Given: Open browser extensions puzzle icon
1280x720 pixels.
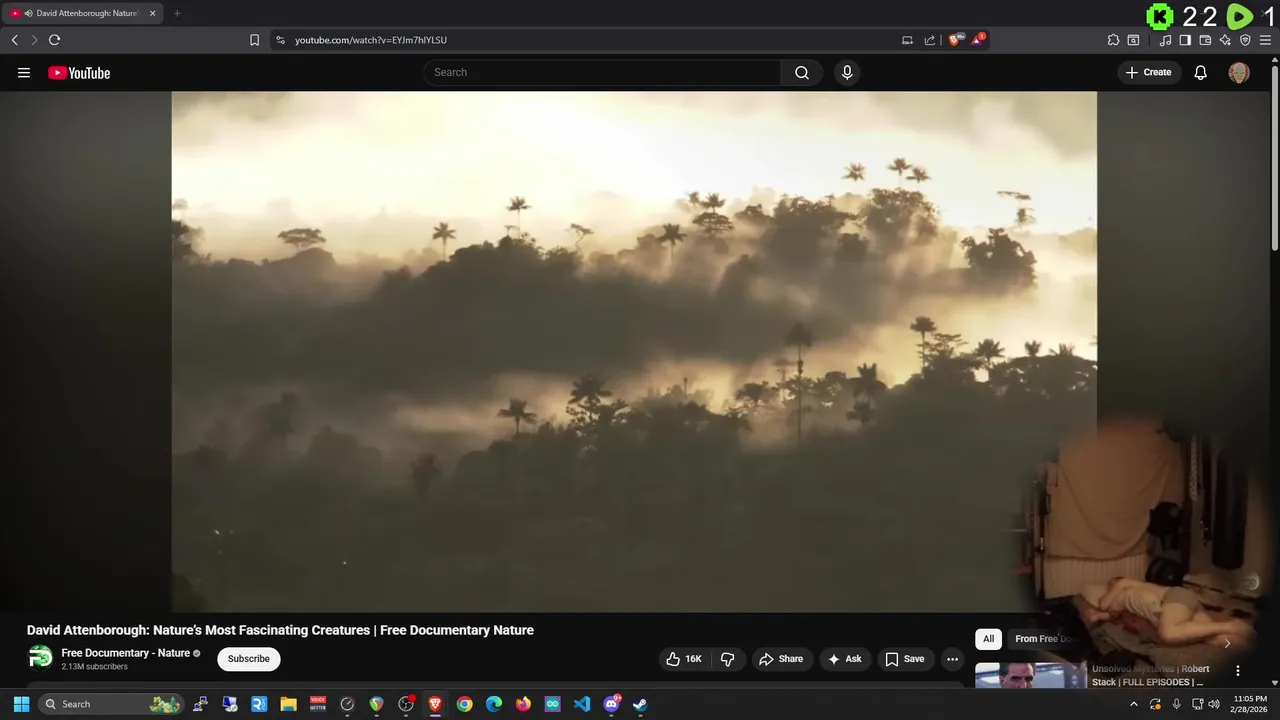Looking at the screenshot, I should [1113, 40].
